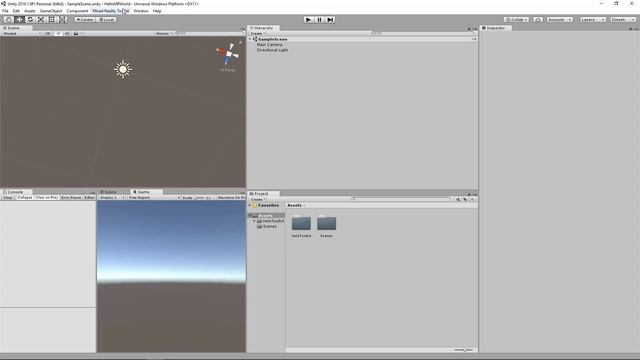The image size is (640, 360).
Task: Click the scene orientation gizmo
Action: tap(228, 54)
